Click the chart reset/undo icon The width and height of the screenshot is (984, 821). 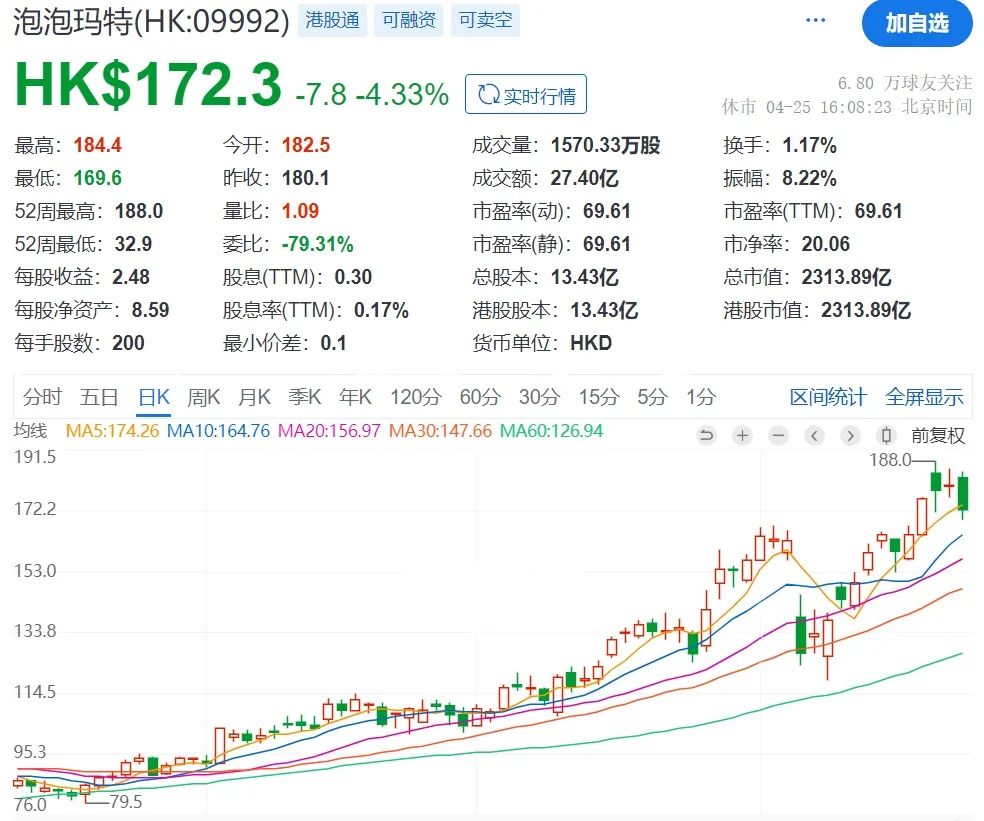(706, 436)
